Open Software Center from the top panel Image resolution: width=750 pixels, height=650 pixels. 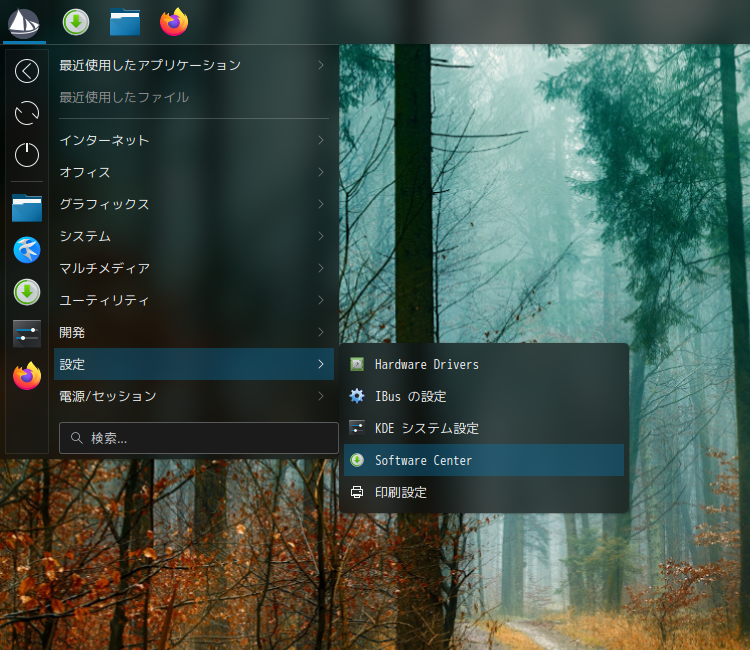coord(76,22)
